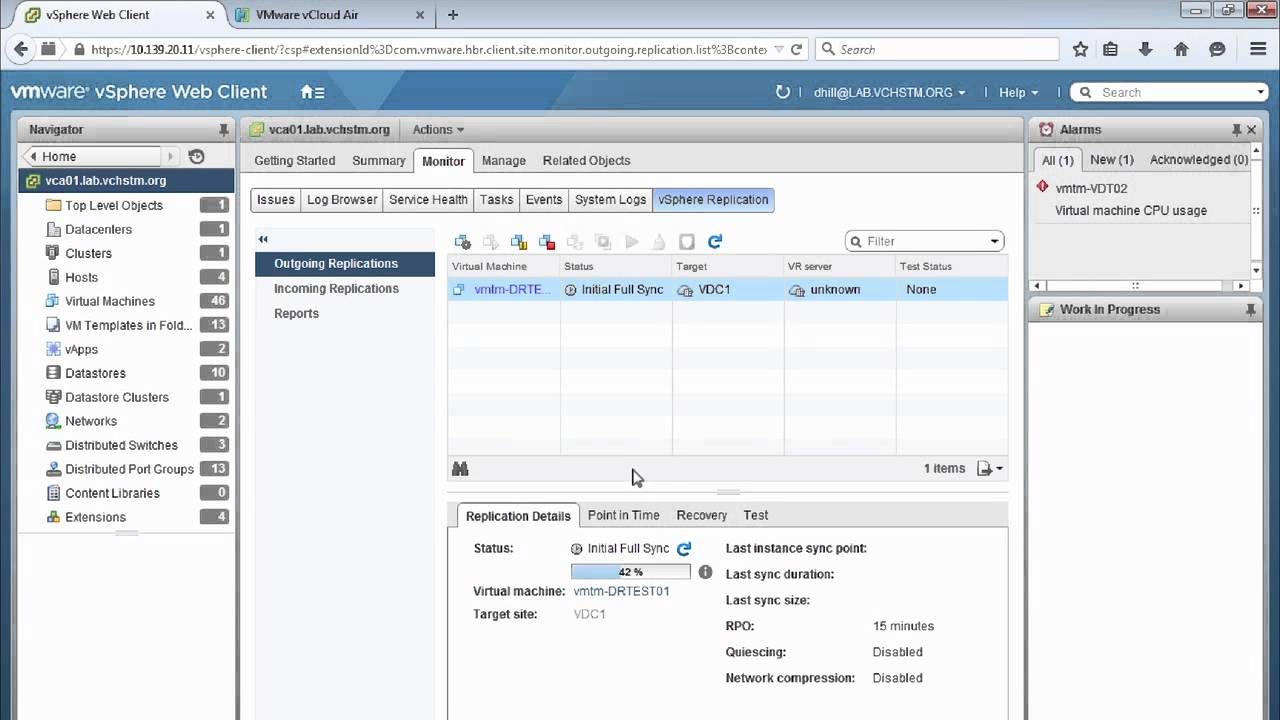Screen dimensions: 1280x720
Task: Open the Actions dropdown menu
Action: [438, 130]
